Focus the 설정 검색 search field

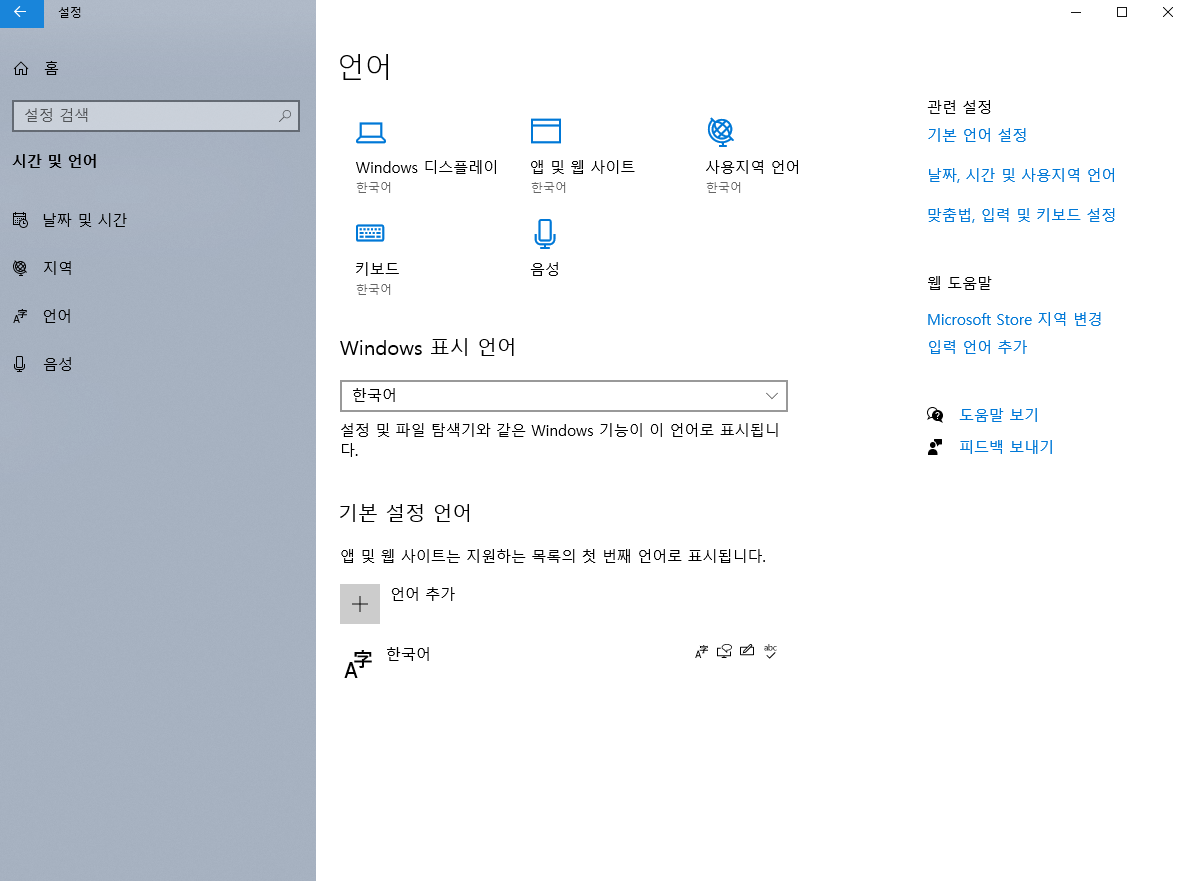coord(156,116)
